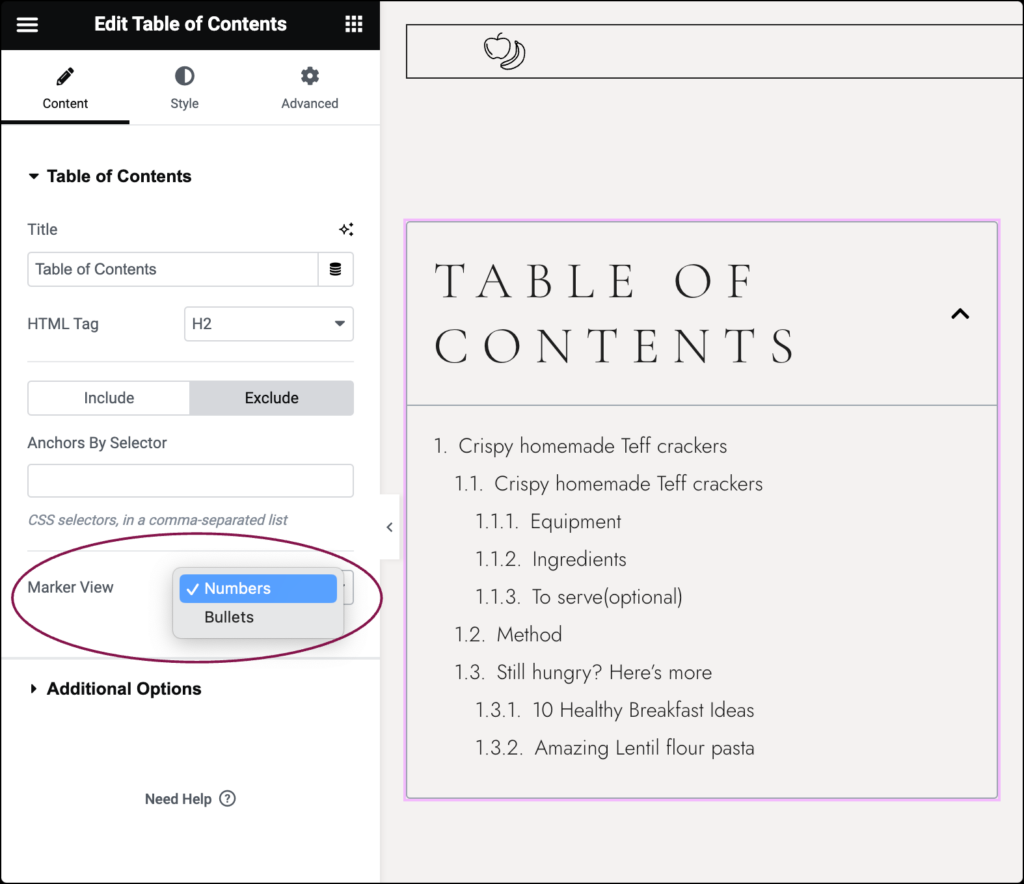Switch to the Style tab
Image resolution: width=1024 pixels, height=884 pixels.
pos(184,88)
